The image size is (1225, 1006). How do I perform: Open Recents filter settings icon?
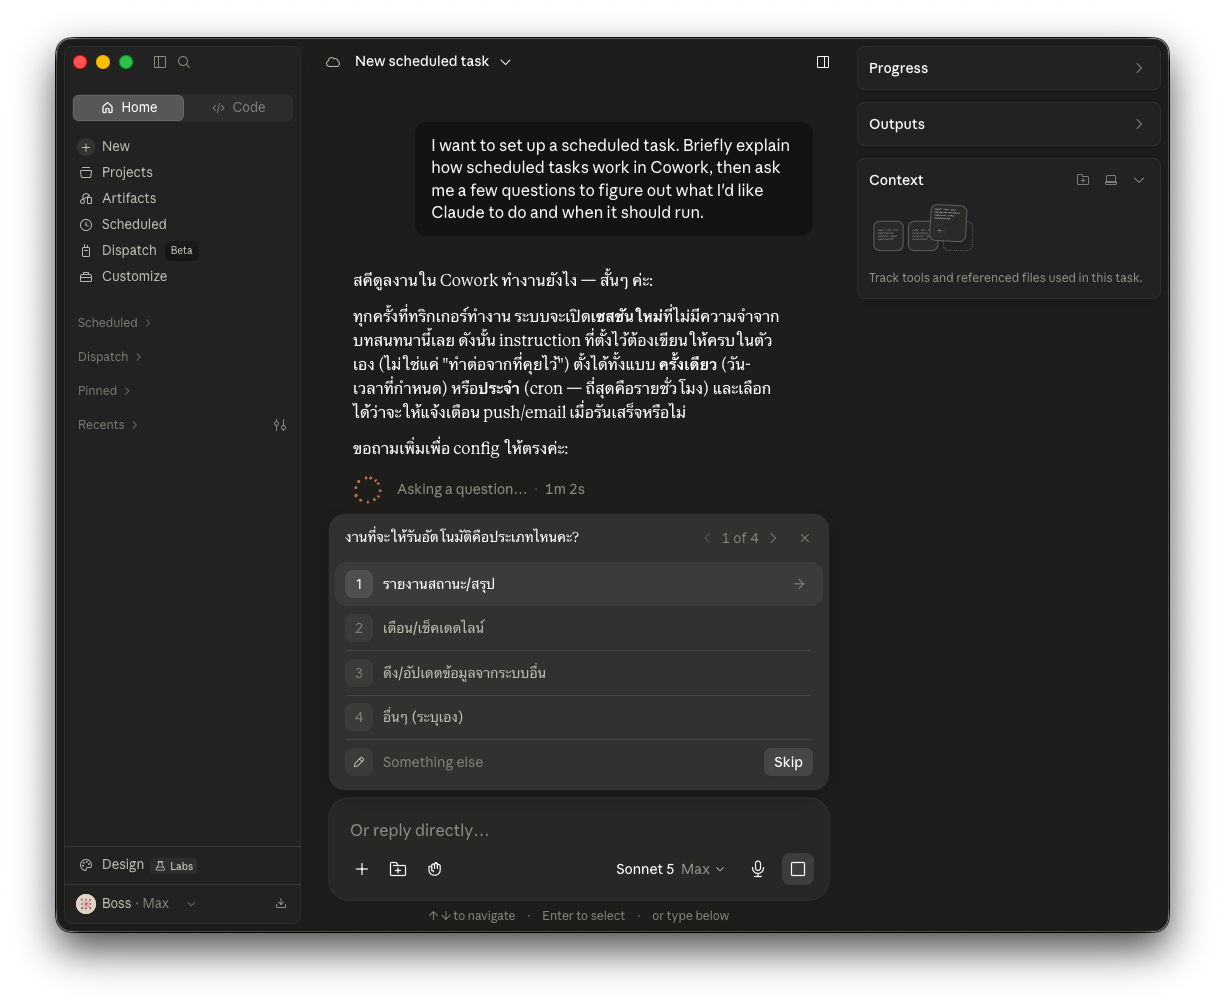(280, 425)
